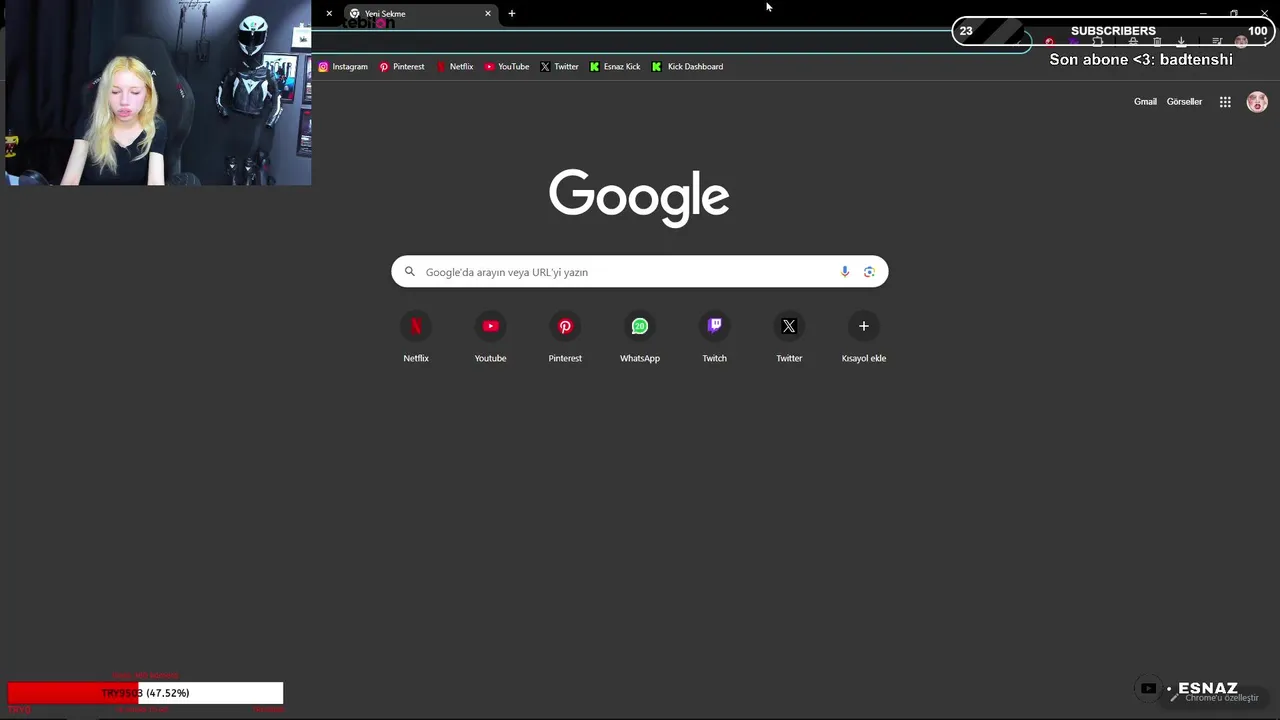Click the ESNAZ channel label
The image size is (1280, 720).
[x=1208, y=688]
